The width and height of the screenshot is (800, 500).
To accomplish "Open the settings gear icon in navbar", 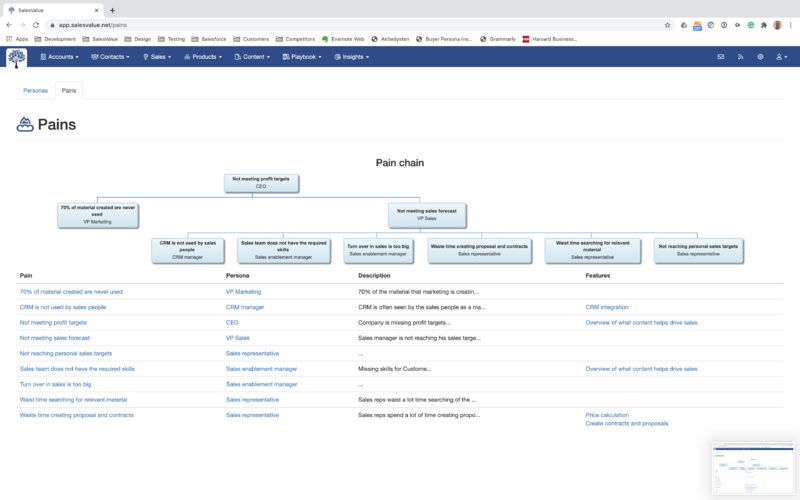I will 760,57.
